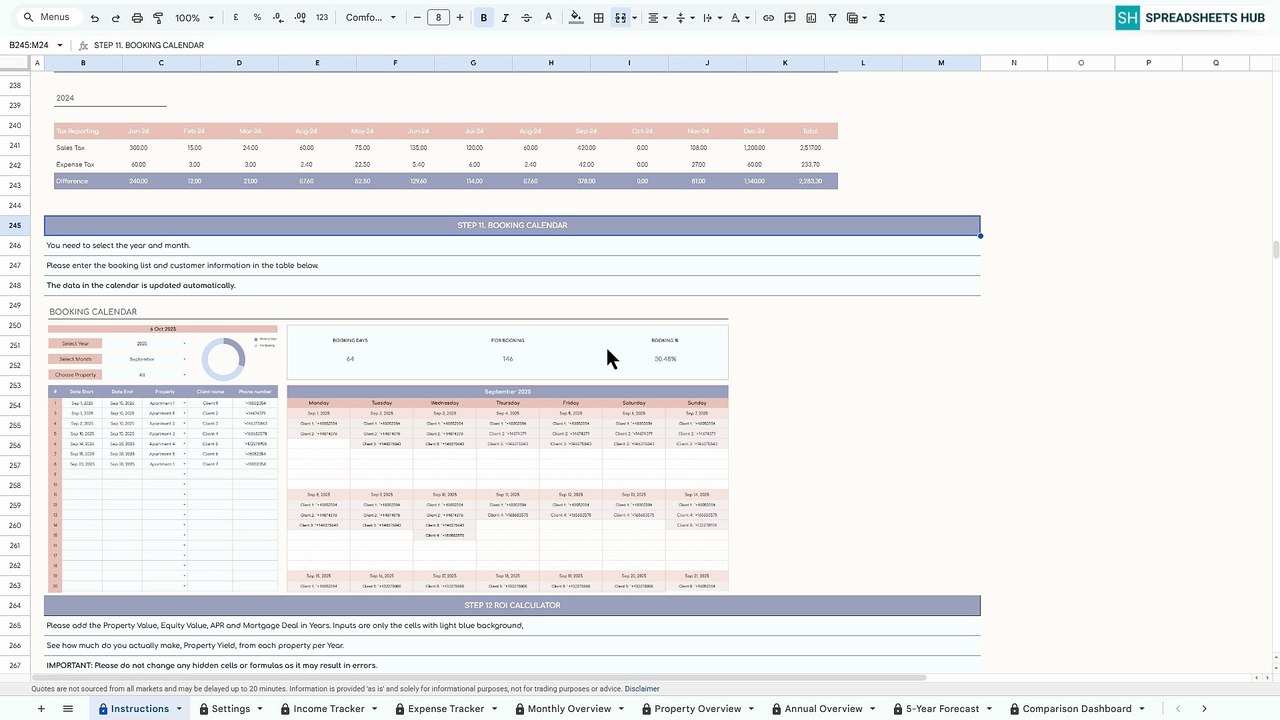This screenshot has width=1280, height=720.
Task: Open the 123 more number formats button
Action: pos(322,18)
